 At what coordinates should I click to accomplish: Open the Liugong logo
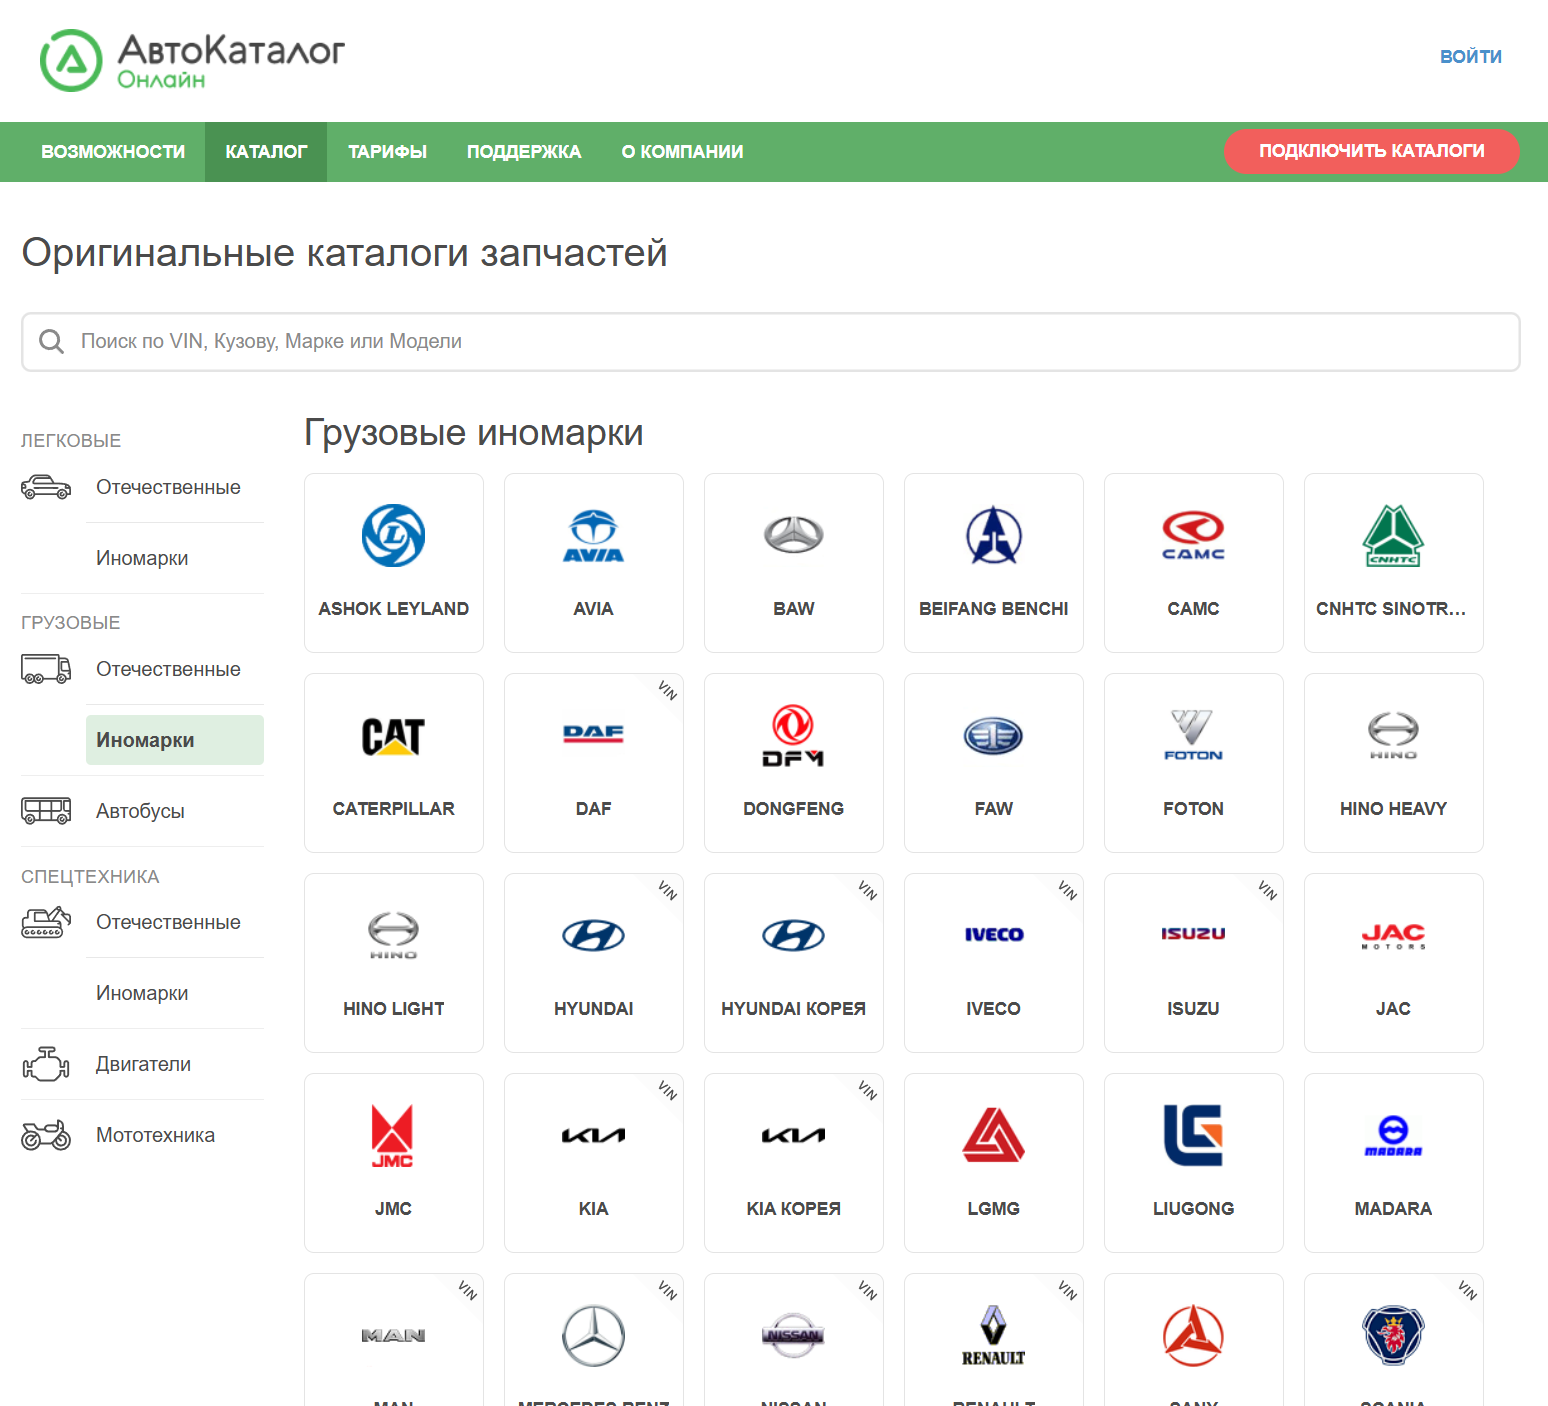point(1194,1135)
